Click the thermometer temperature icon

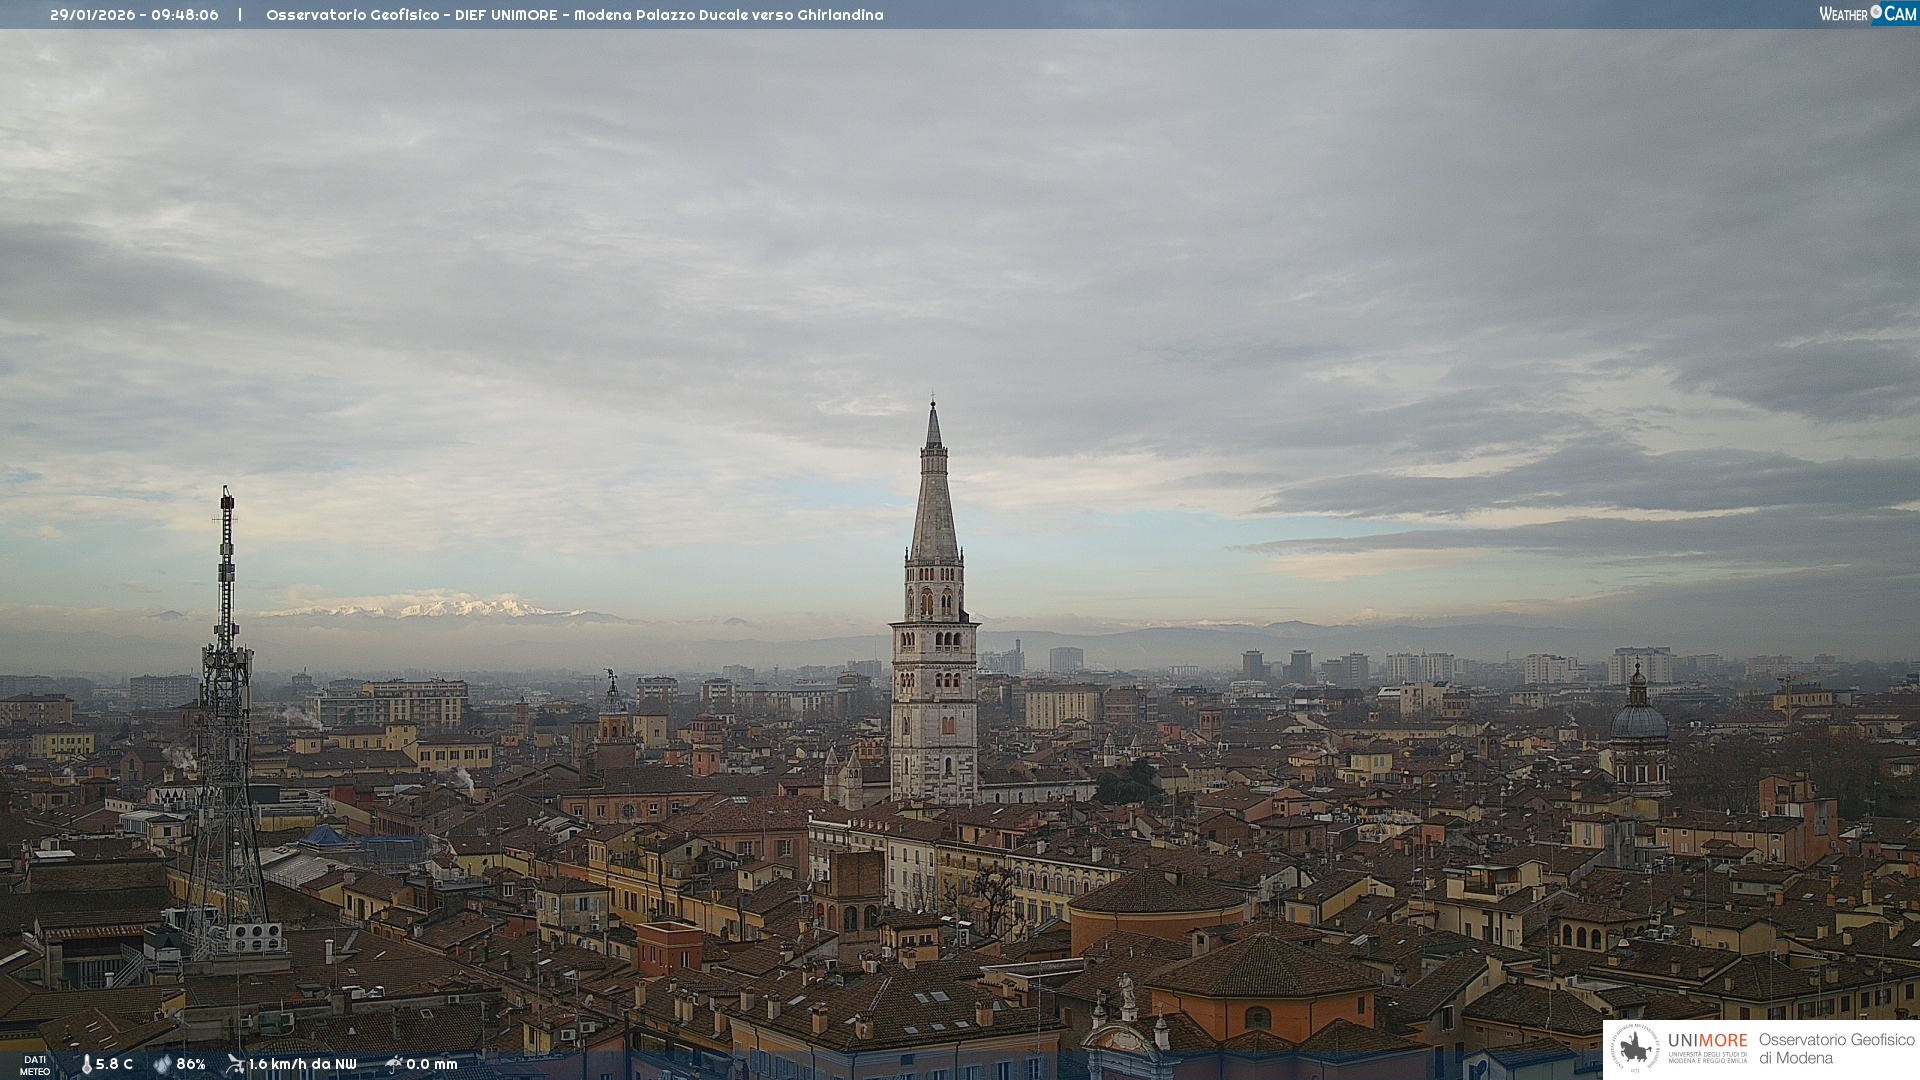[86, 1064]
